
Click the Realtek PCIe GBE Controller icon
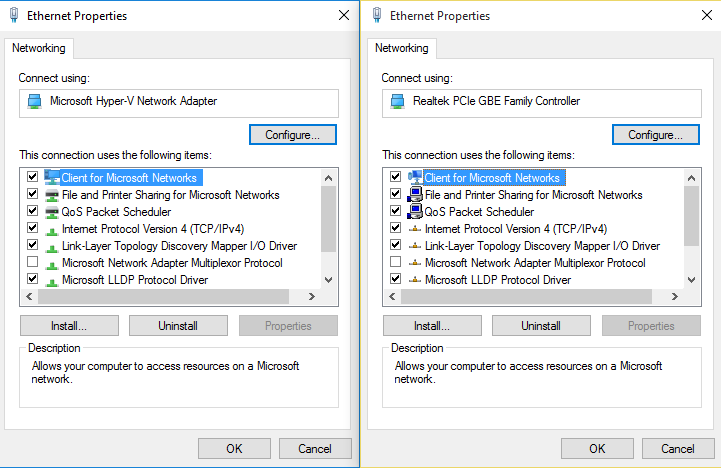398,101
